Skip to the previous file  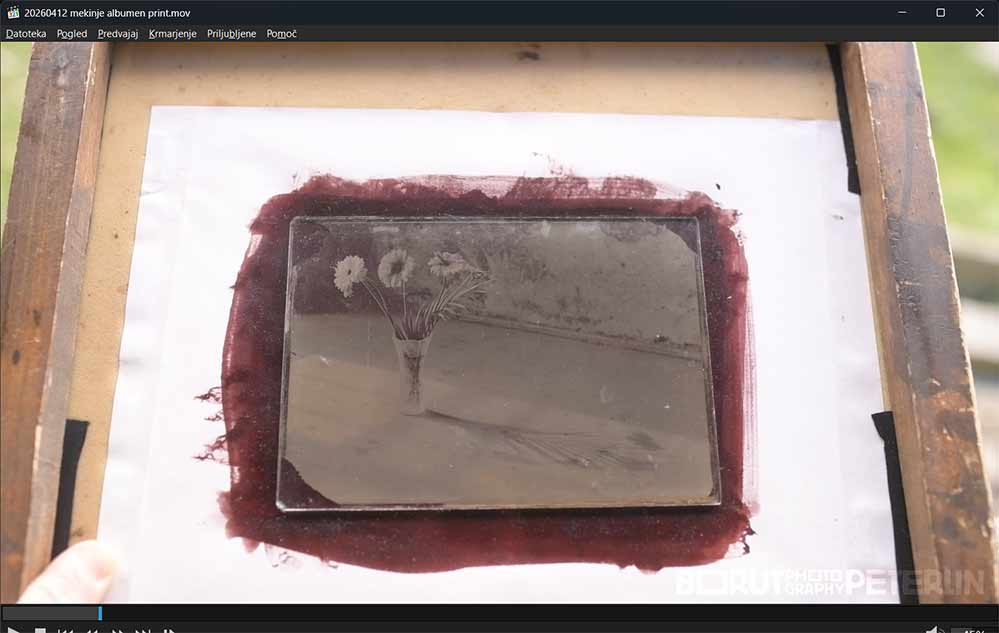click(65, 630)
